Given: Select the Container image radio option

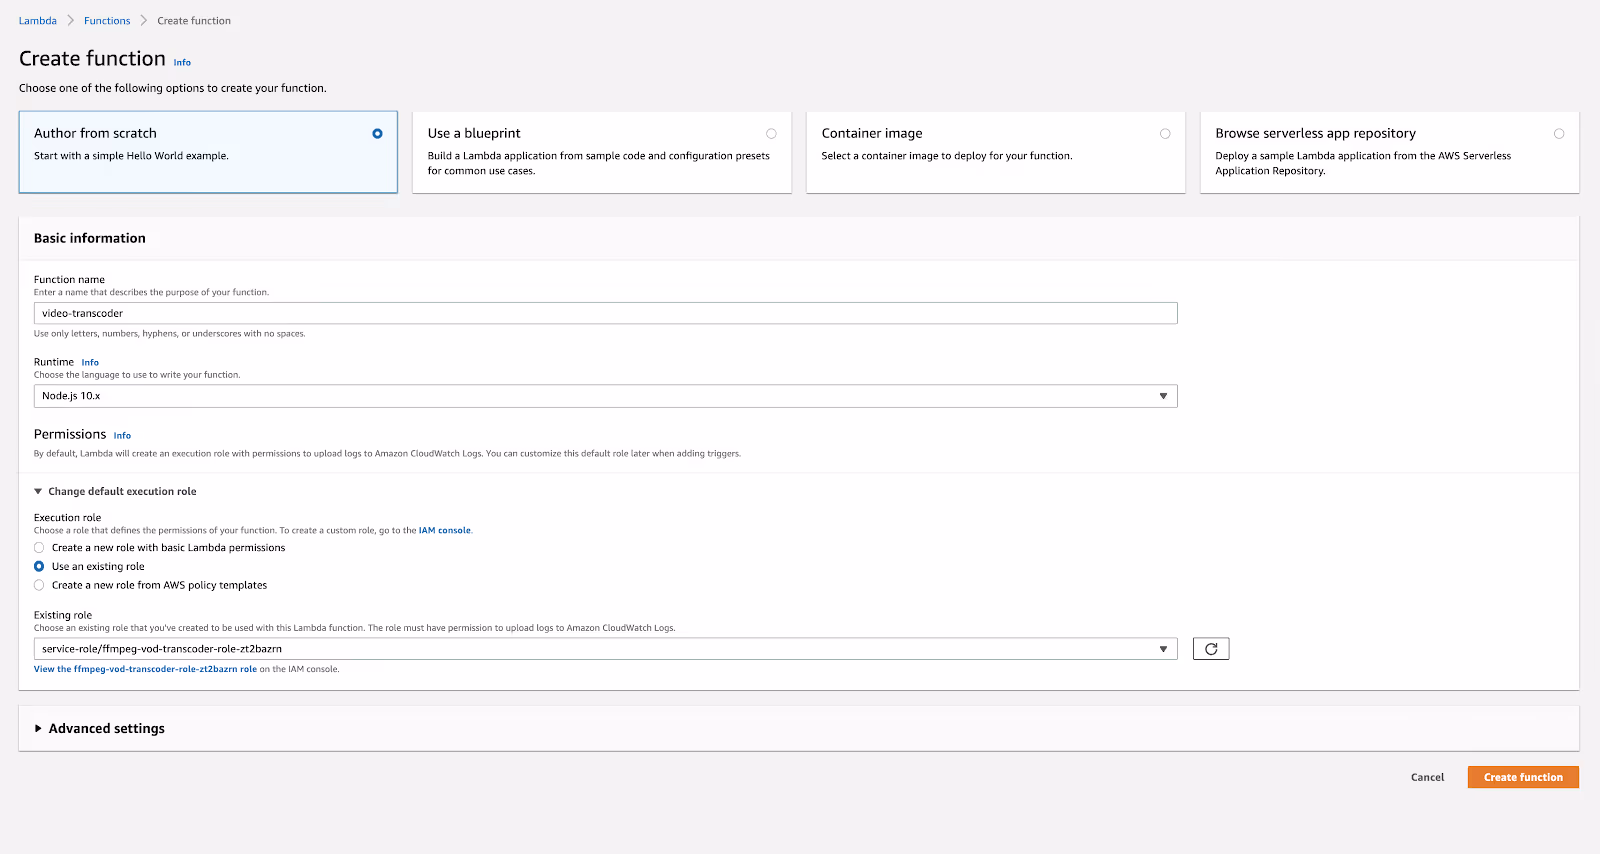Looking at the screenshot, I should click(1165, 133).
